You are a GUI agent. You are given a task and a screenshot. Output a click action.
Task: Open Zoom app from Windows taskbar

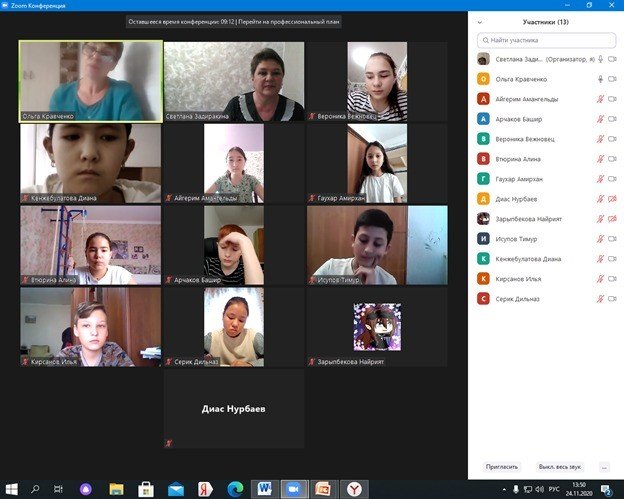[x=294, y=489]
